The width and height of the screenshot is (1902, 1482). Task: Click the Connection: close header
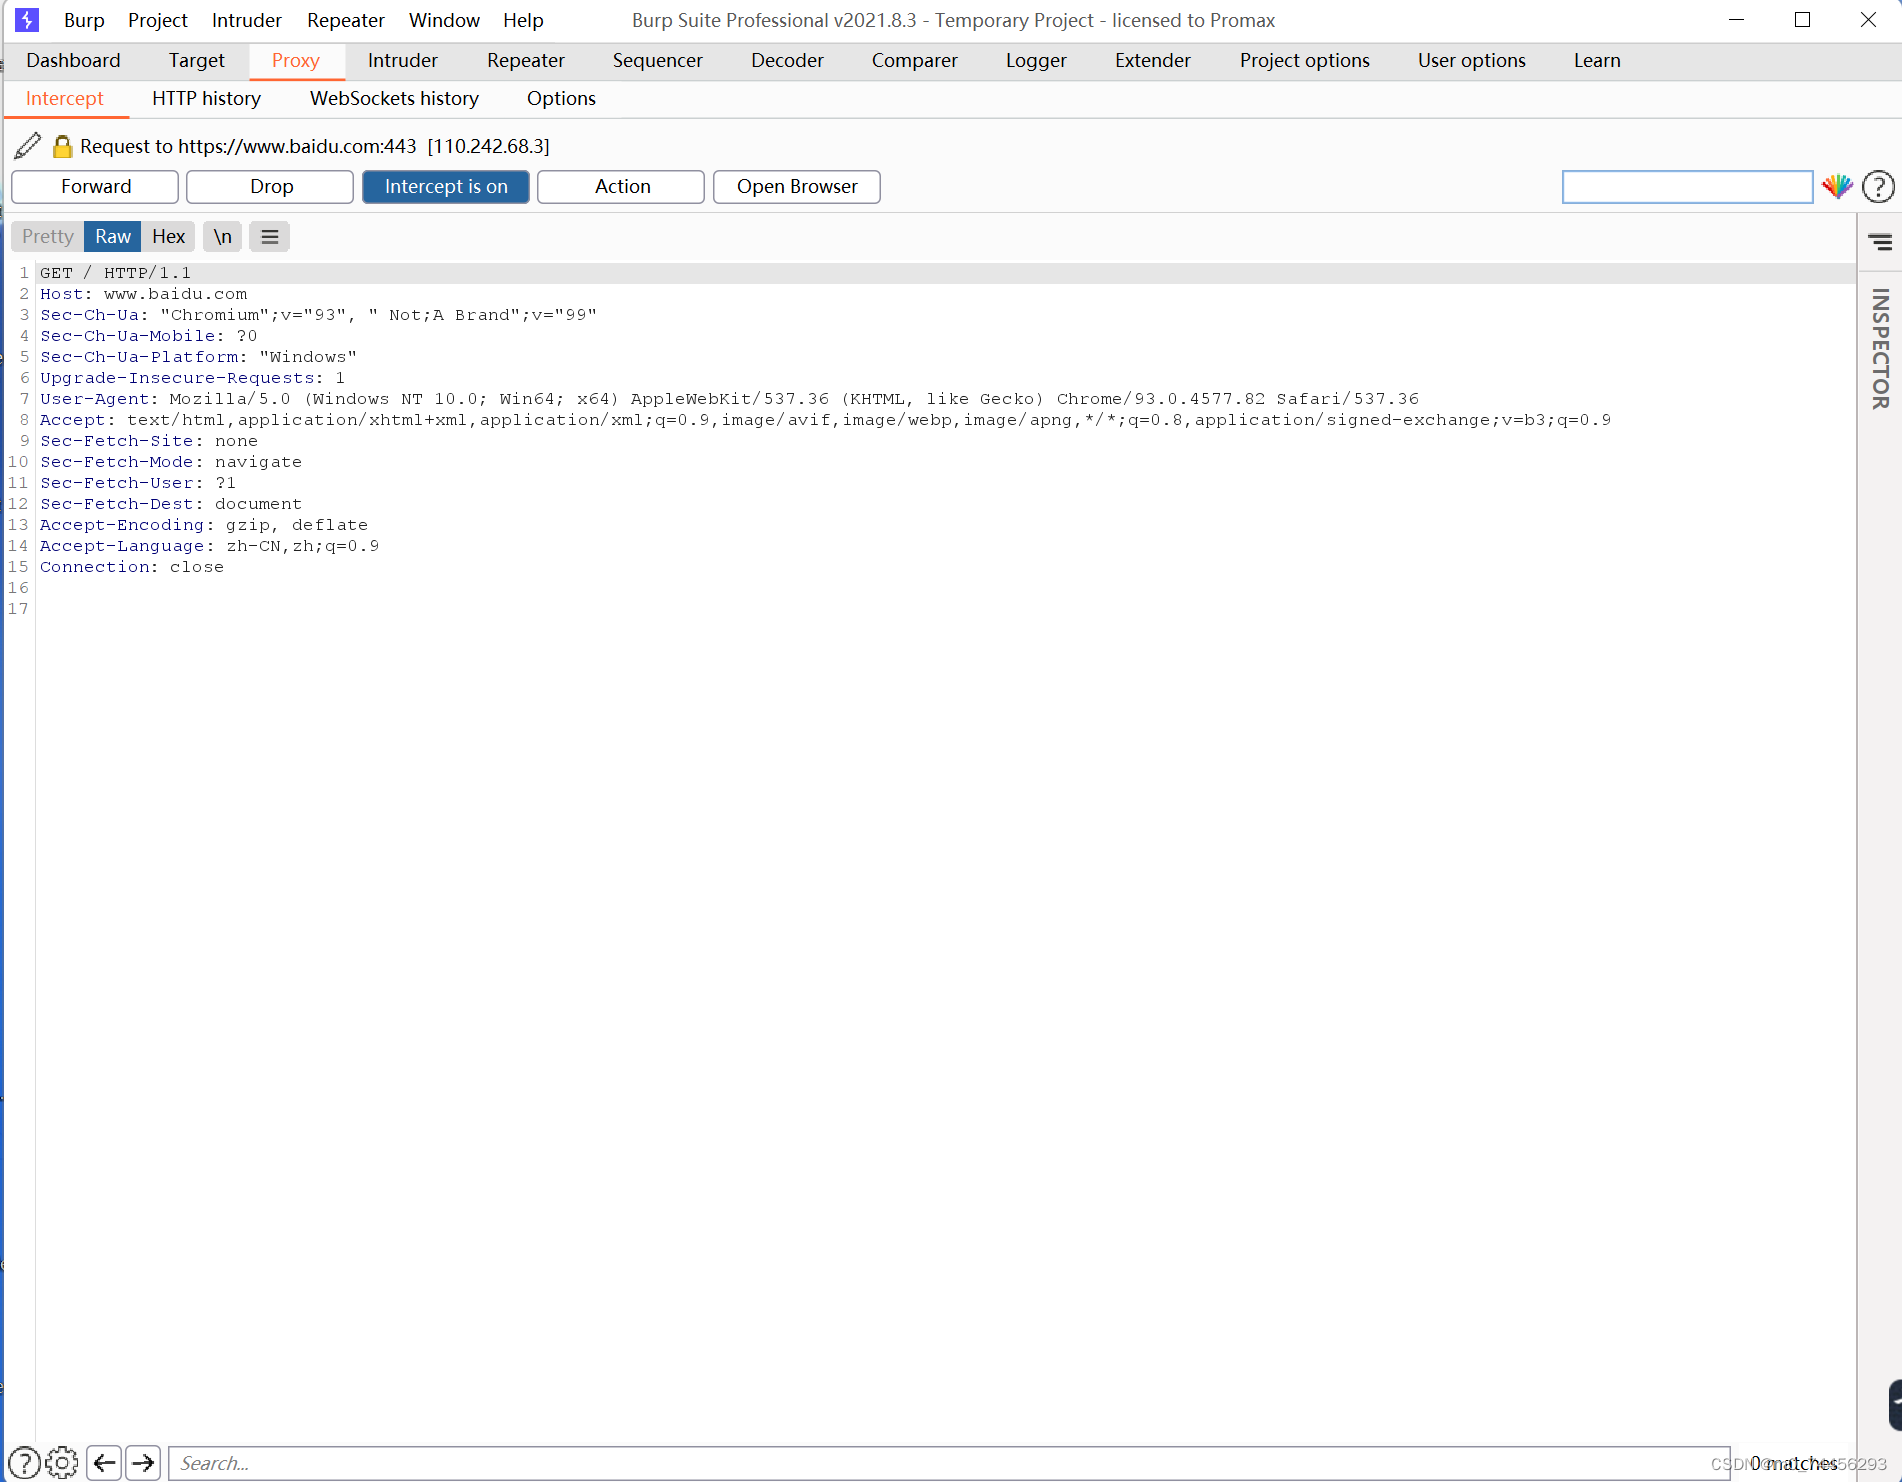coord(132,567)
